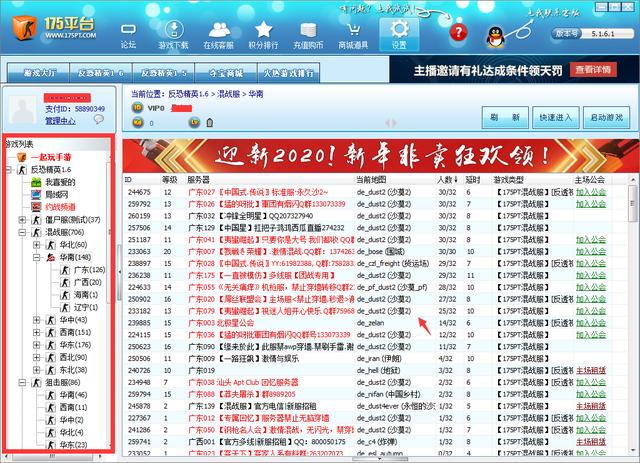This screenshot has height=463, width=640.
Task: Select 一起玩手游 in game list
Action: click(51, 157)
